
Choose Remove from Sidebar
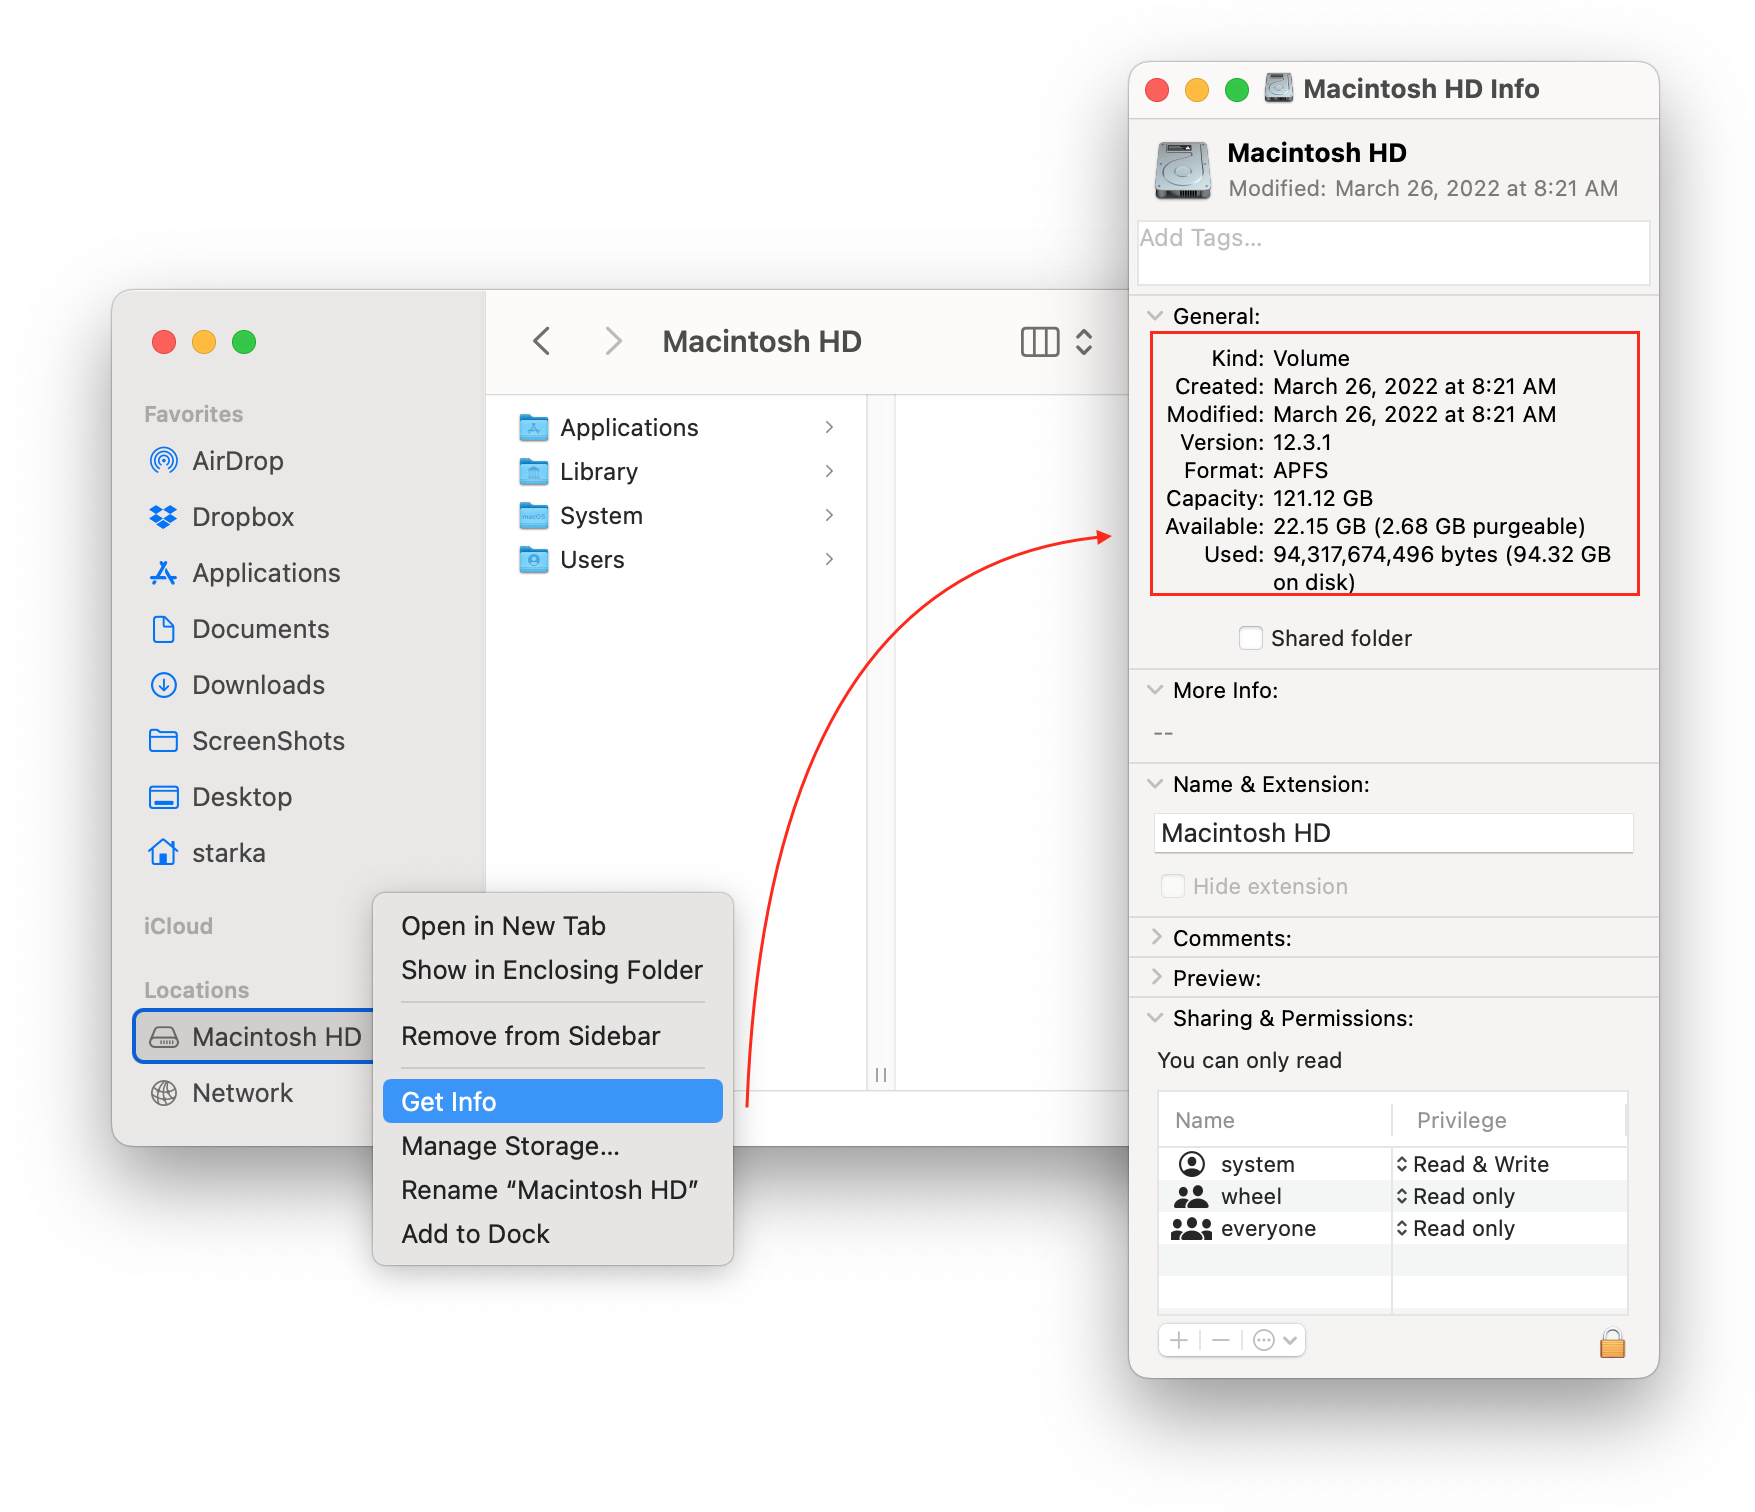coord(553,1036)
